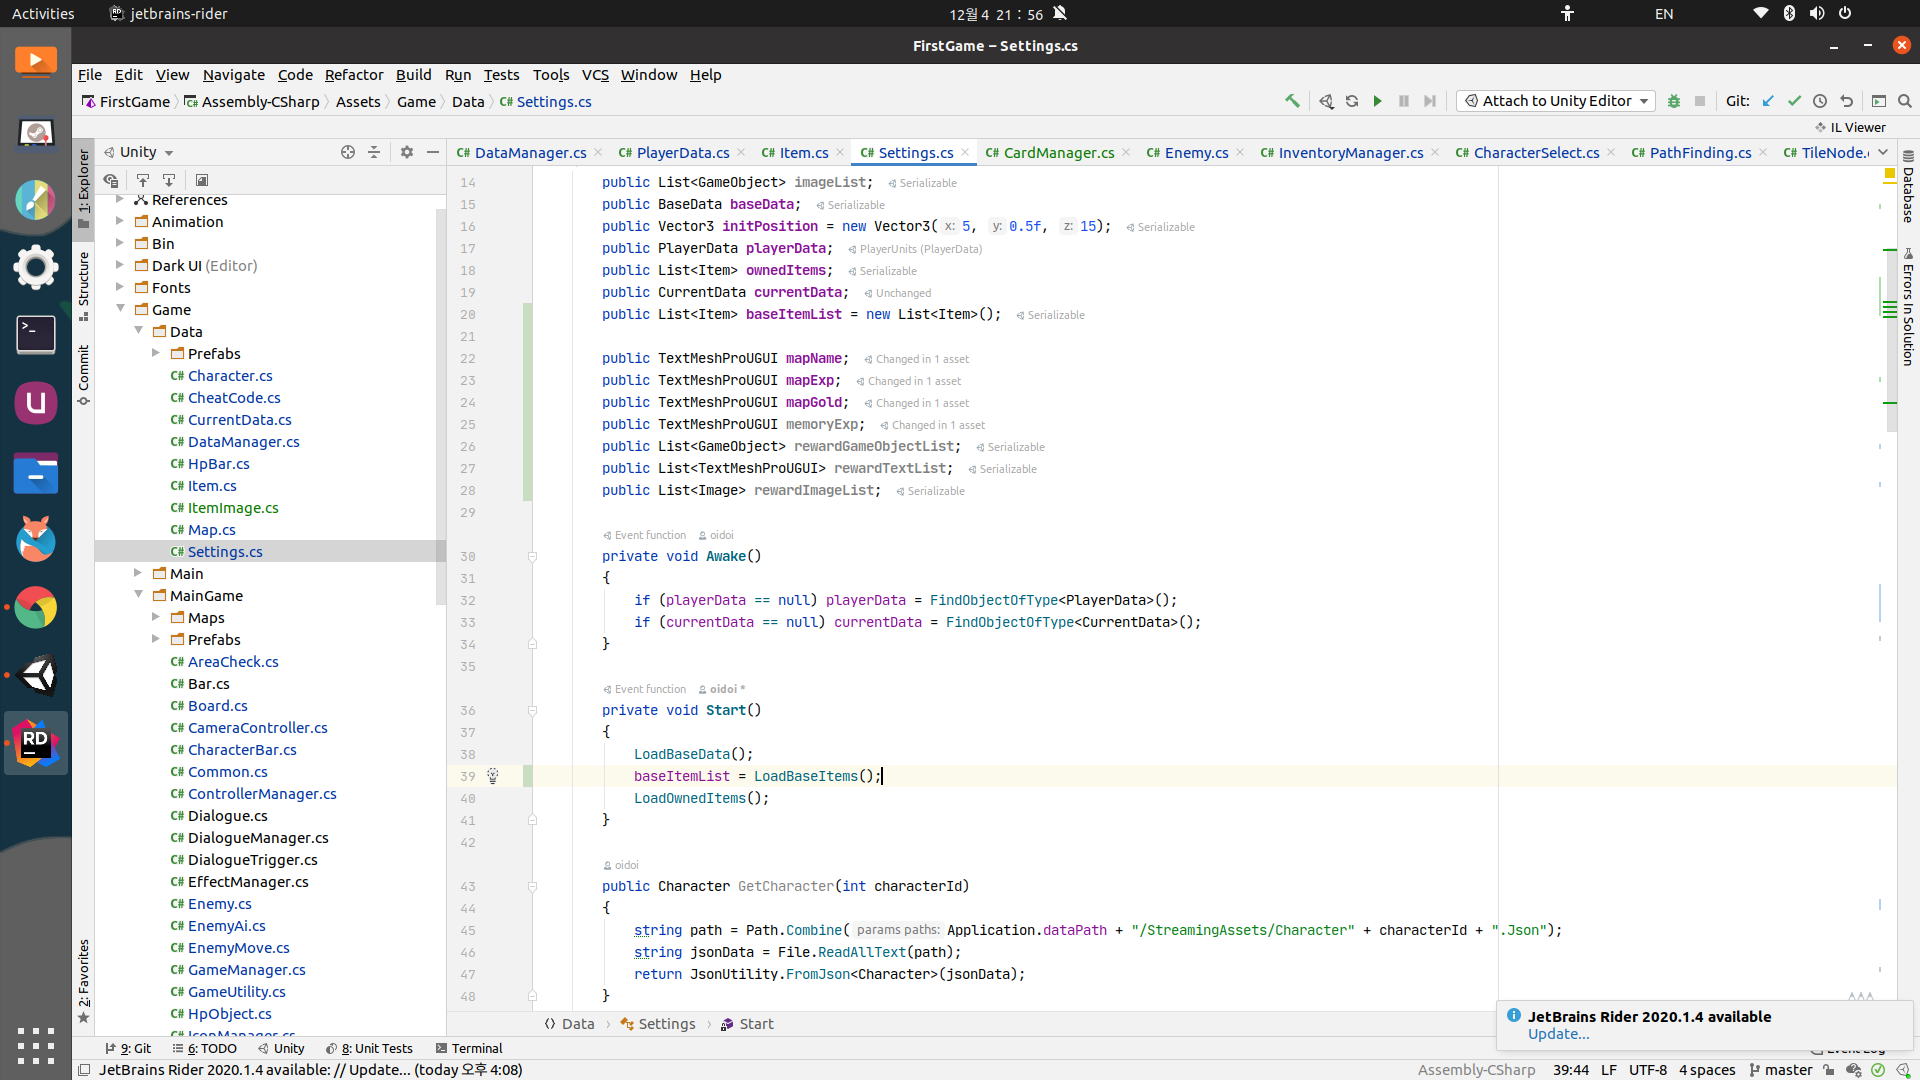Collapse the Awake method fold at line 30
This screenshot has width=1920, height=1080.
532,556
